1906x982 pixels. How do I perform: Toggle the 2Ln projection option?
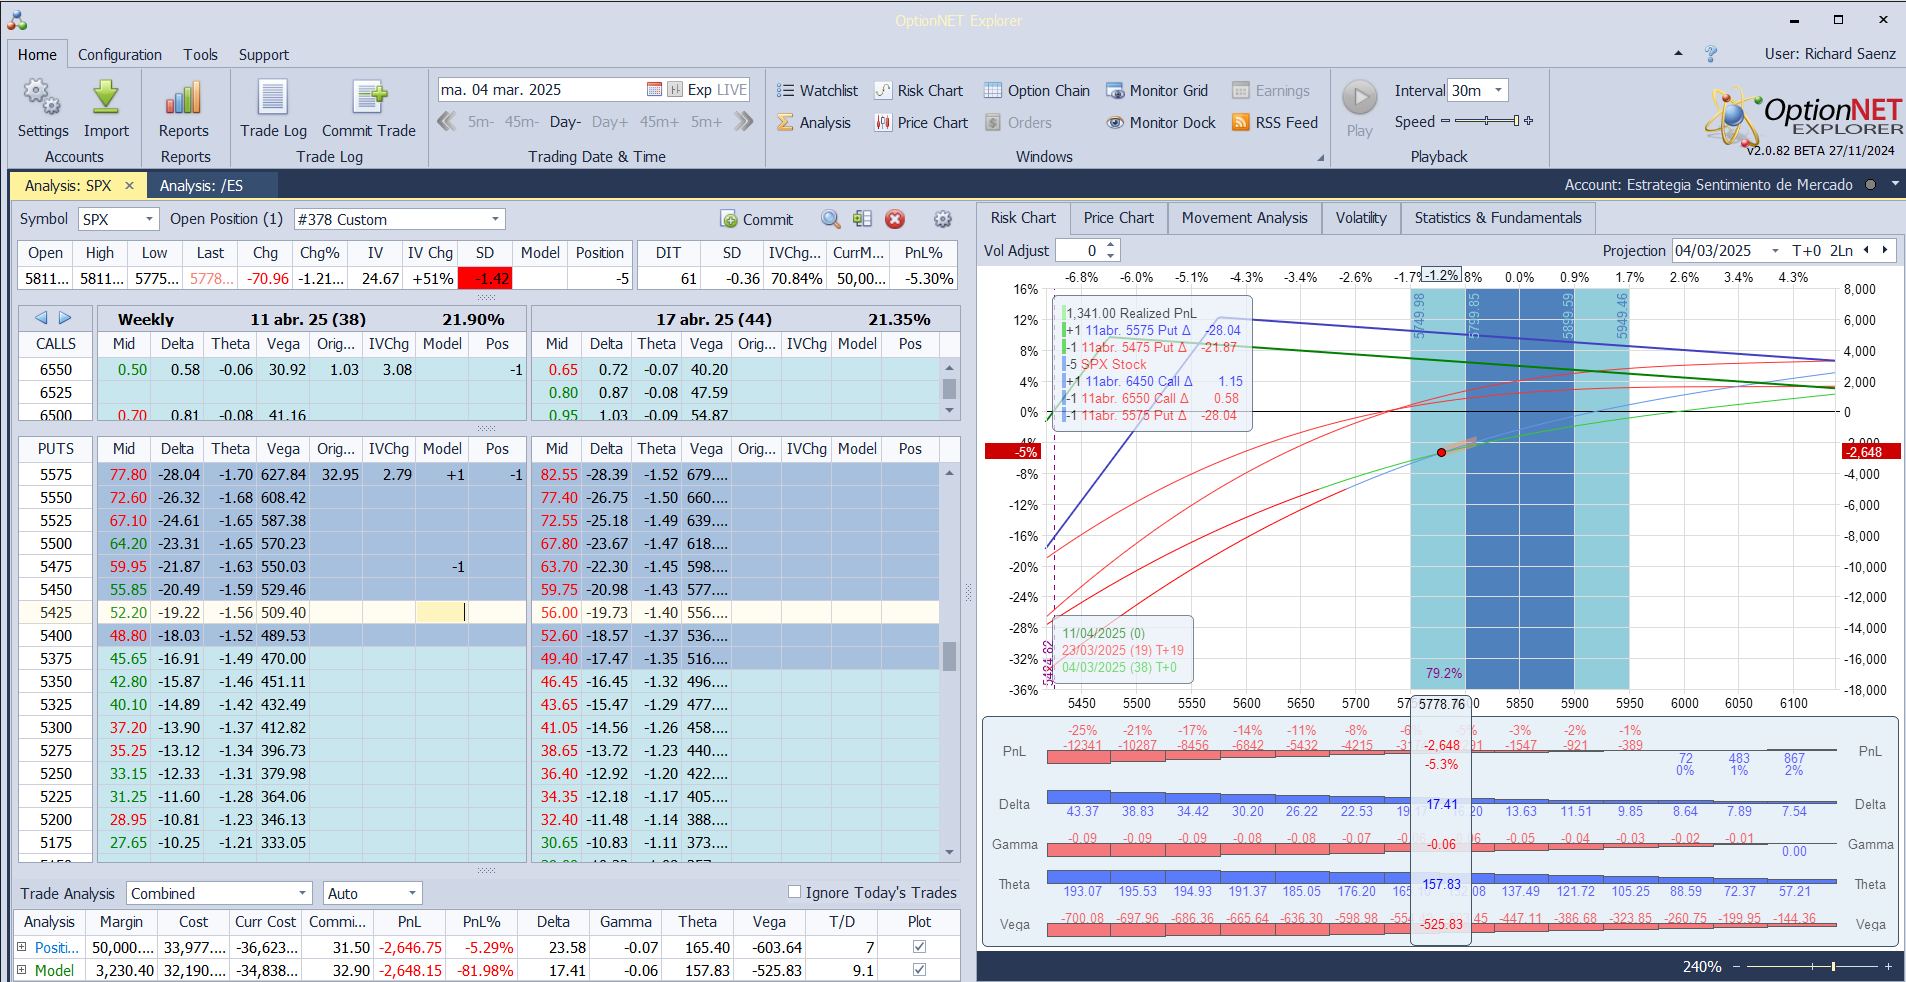[1841, 251]
